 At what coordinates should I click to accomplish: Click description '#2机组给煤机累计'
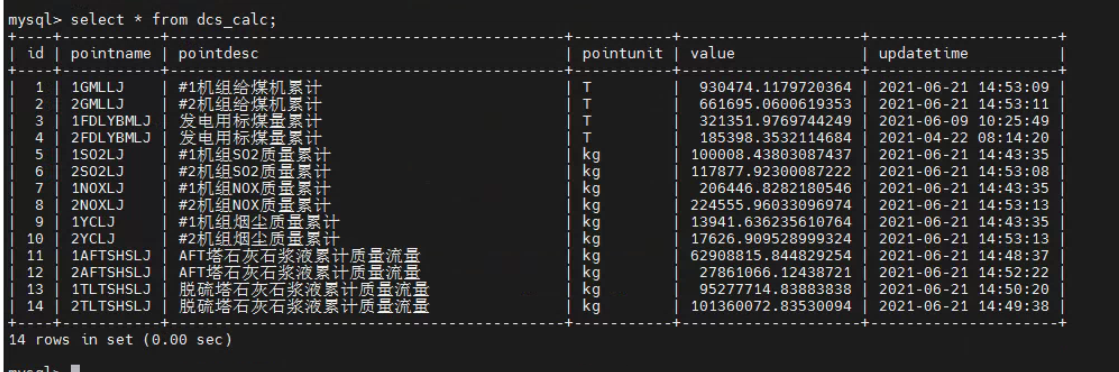pos(250,105)
